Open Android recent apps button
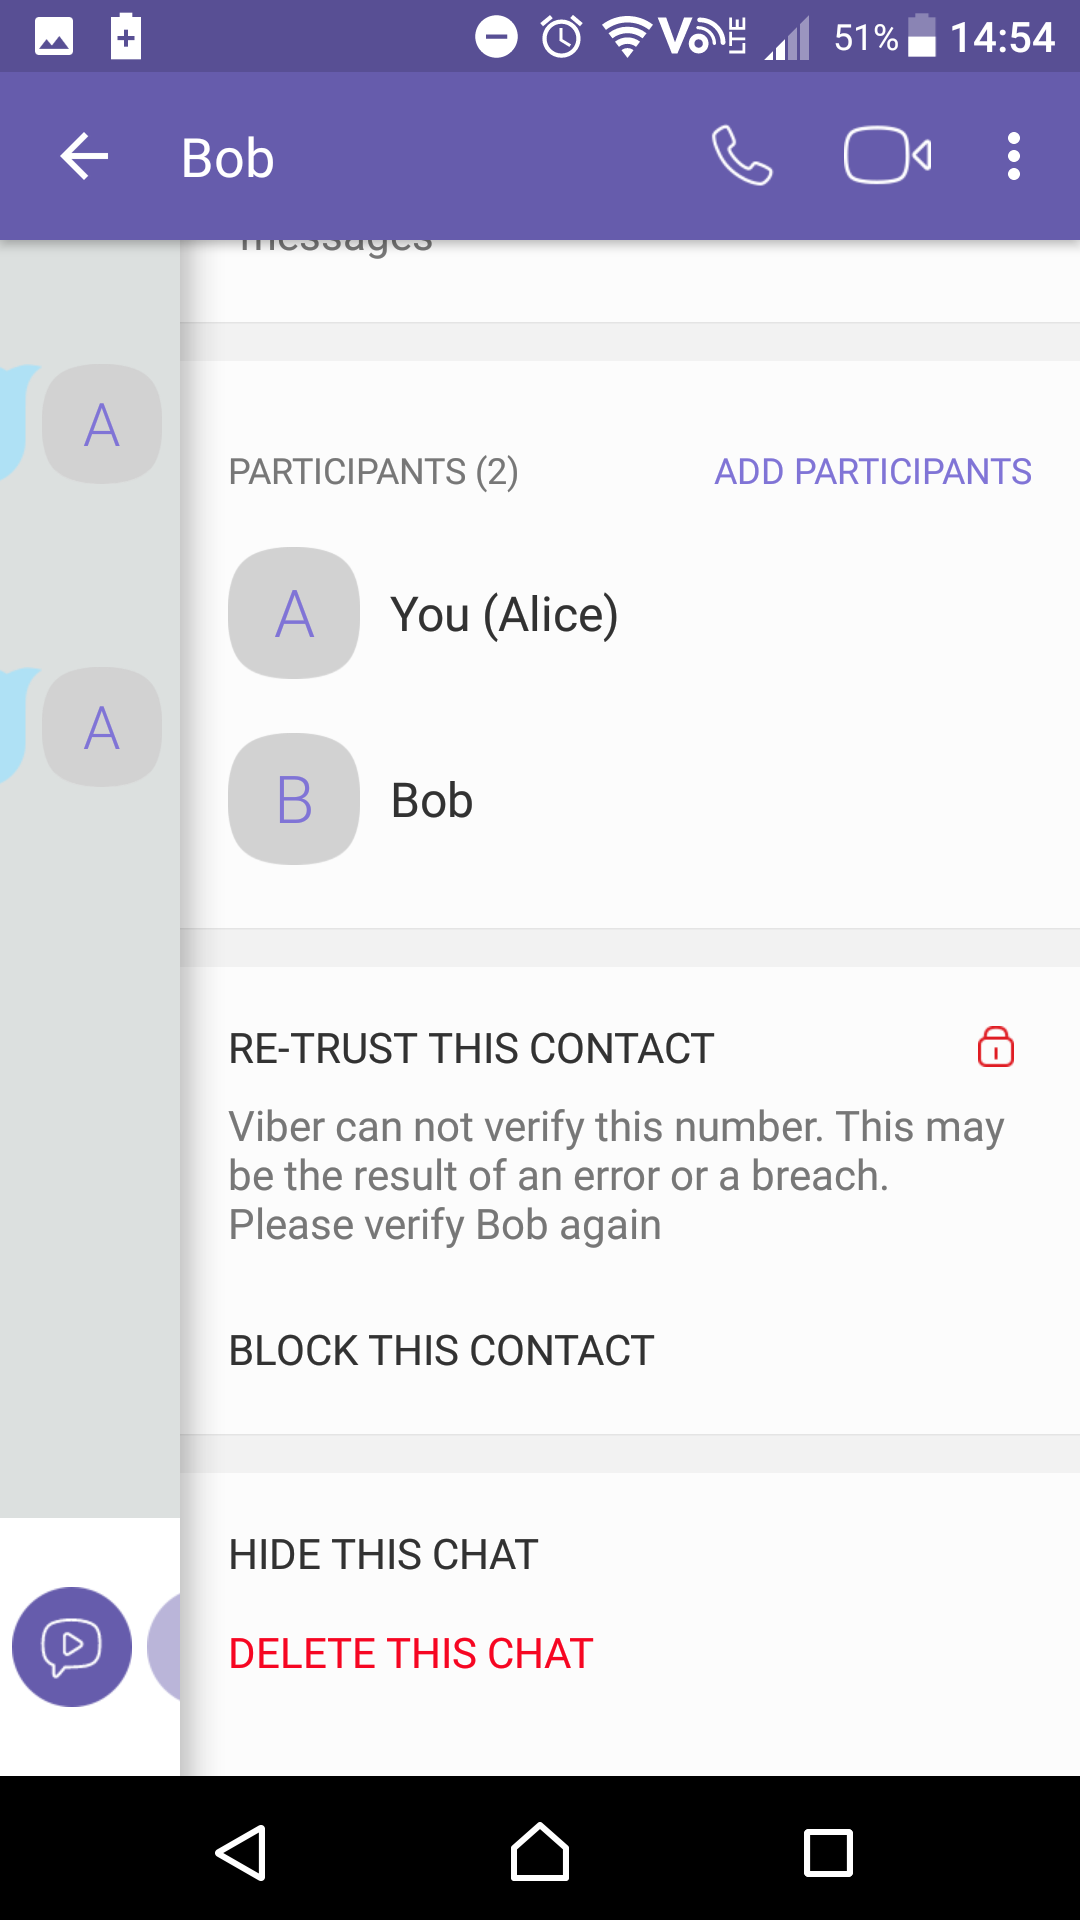 tap(828, 1853)
